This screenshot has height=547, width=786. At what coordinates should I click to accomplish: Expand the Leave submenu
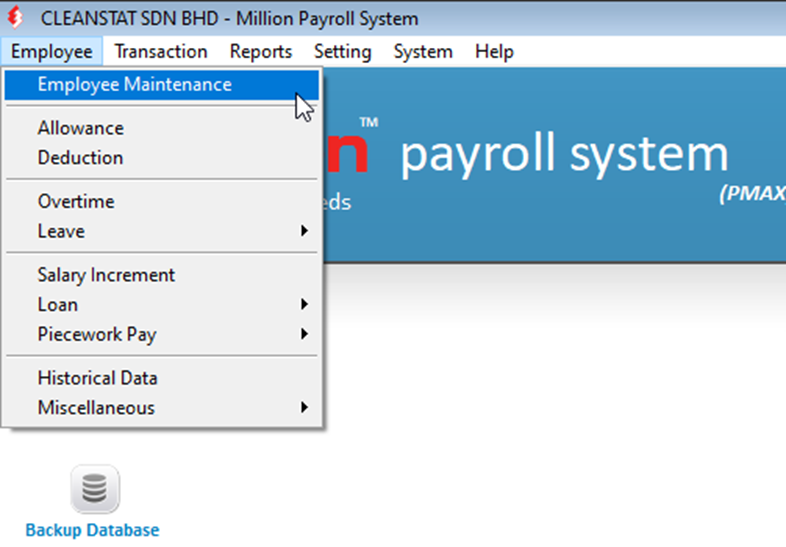161,231
